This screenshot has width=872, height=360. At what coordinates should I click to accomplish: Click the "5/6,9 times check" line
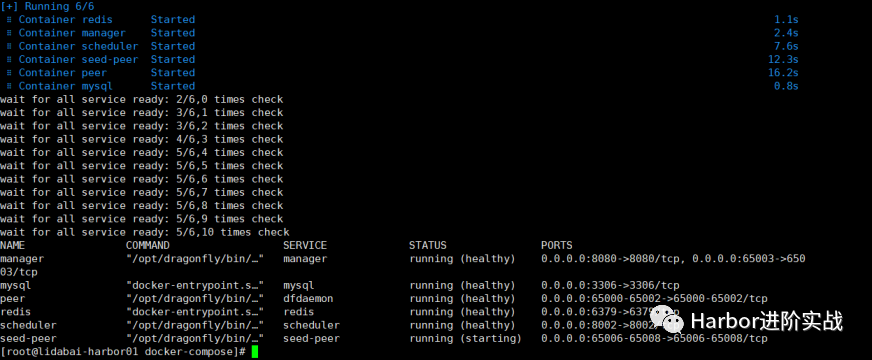pos(142,219)
